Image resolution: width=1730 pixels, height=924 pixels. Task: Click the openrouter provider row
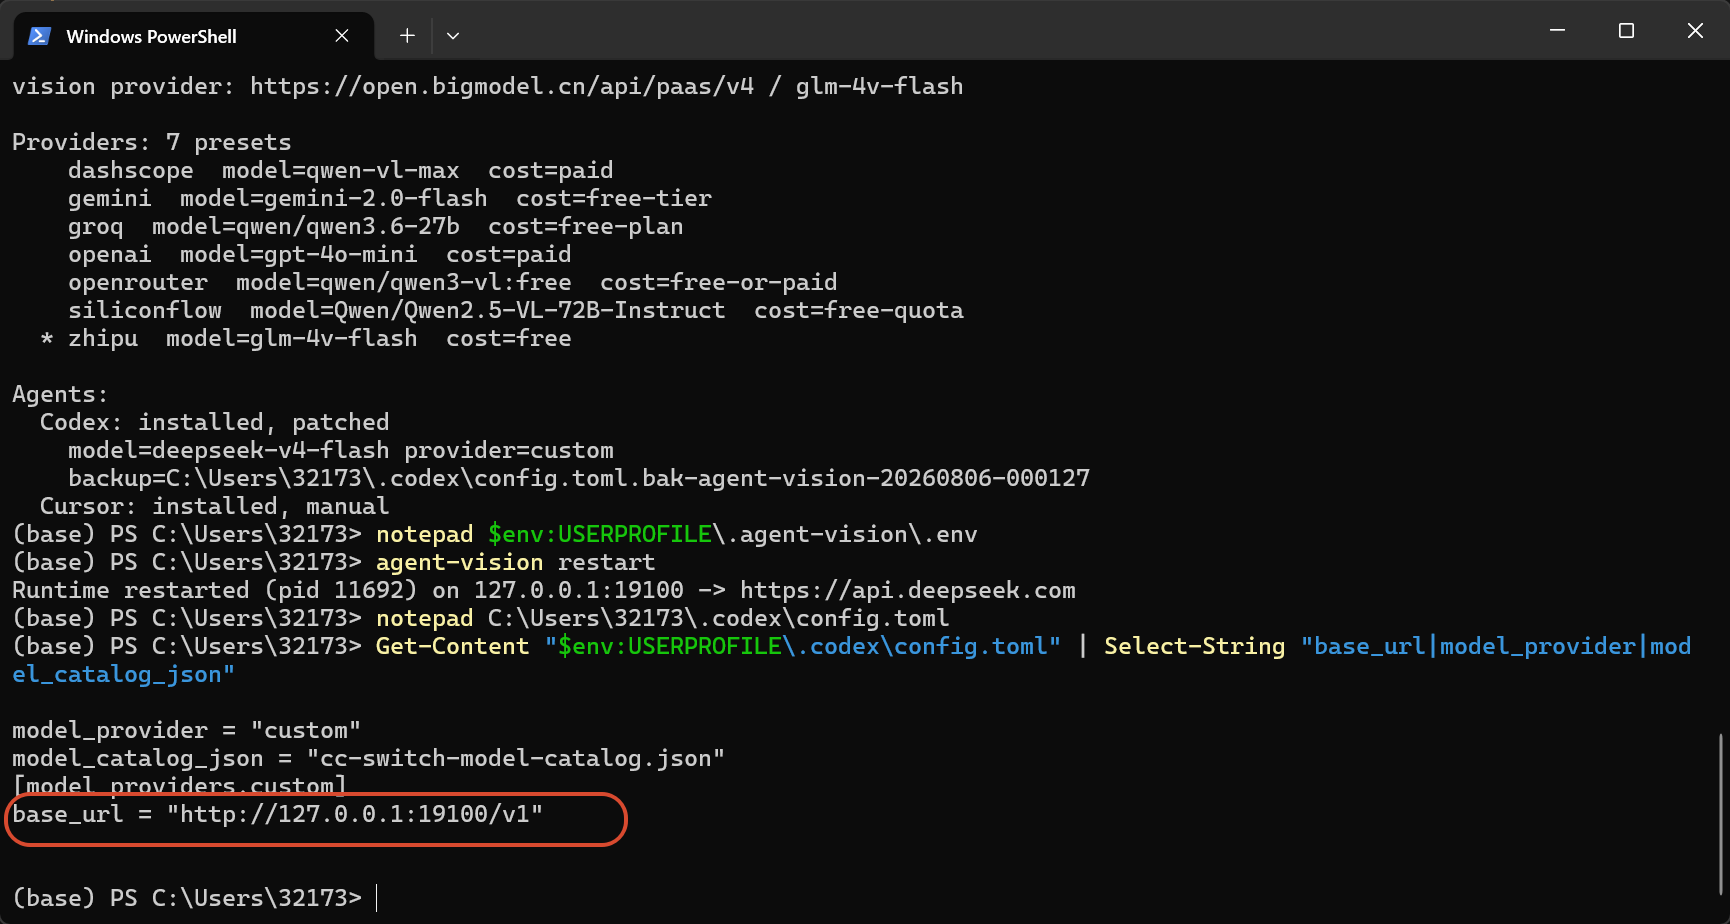453,283
